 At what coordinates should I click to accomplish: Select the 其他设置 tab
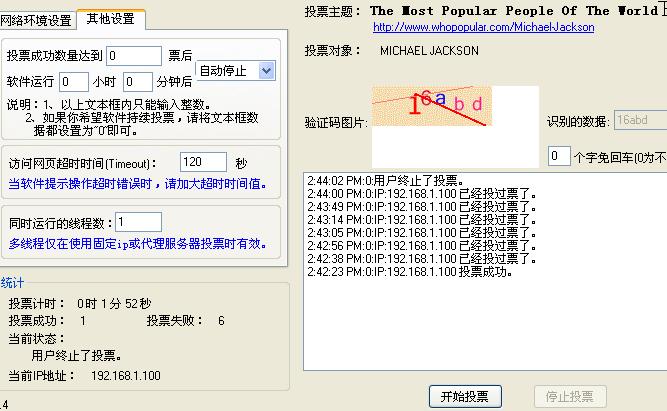coord(110,19)
